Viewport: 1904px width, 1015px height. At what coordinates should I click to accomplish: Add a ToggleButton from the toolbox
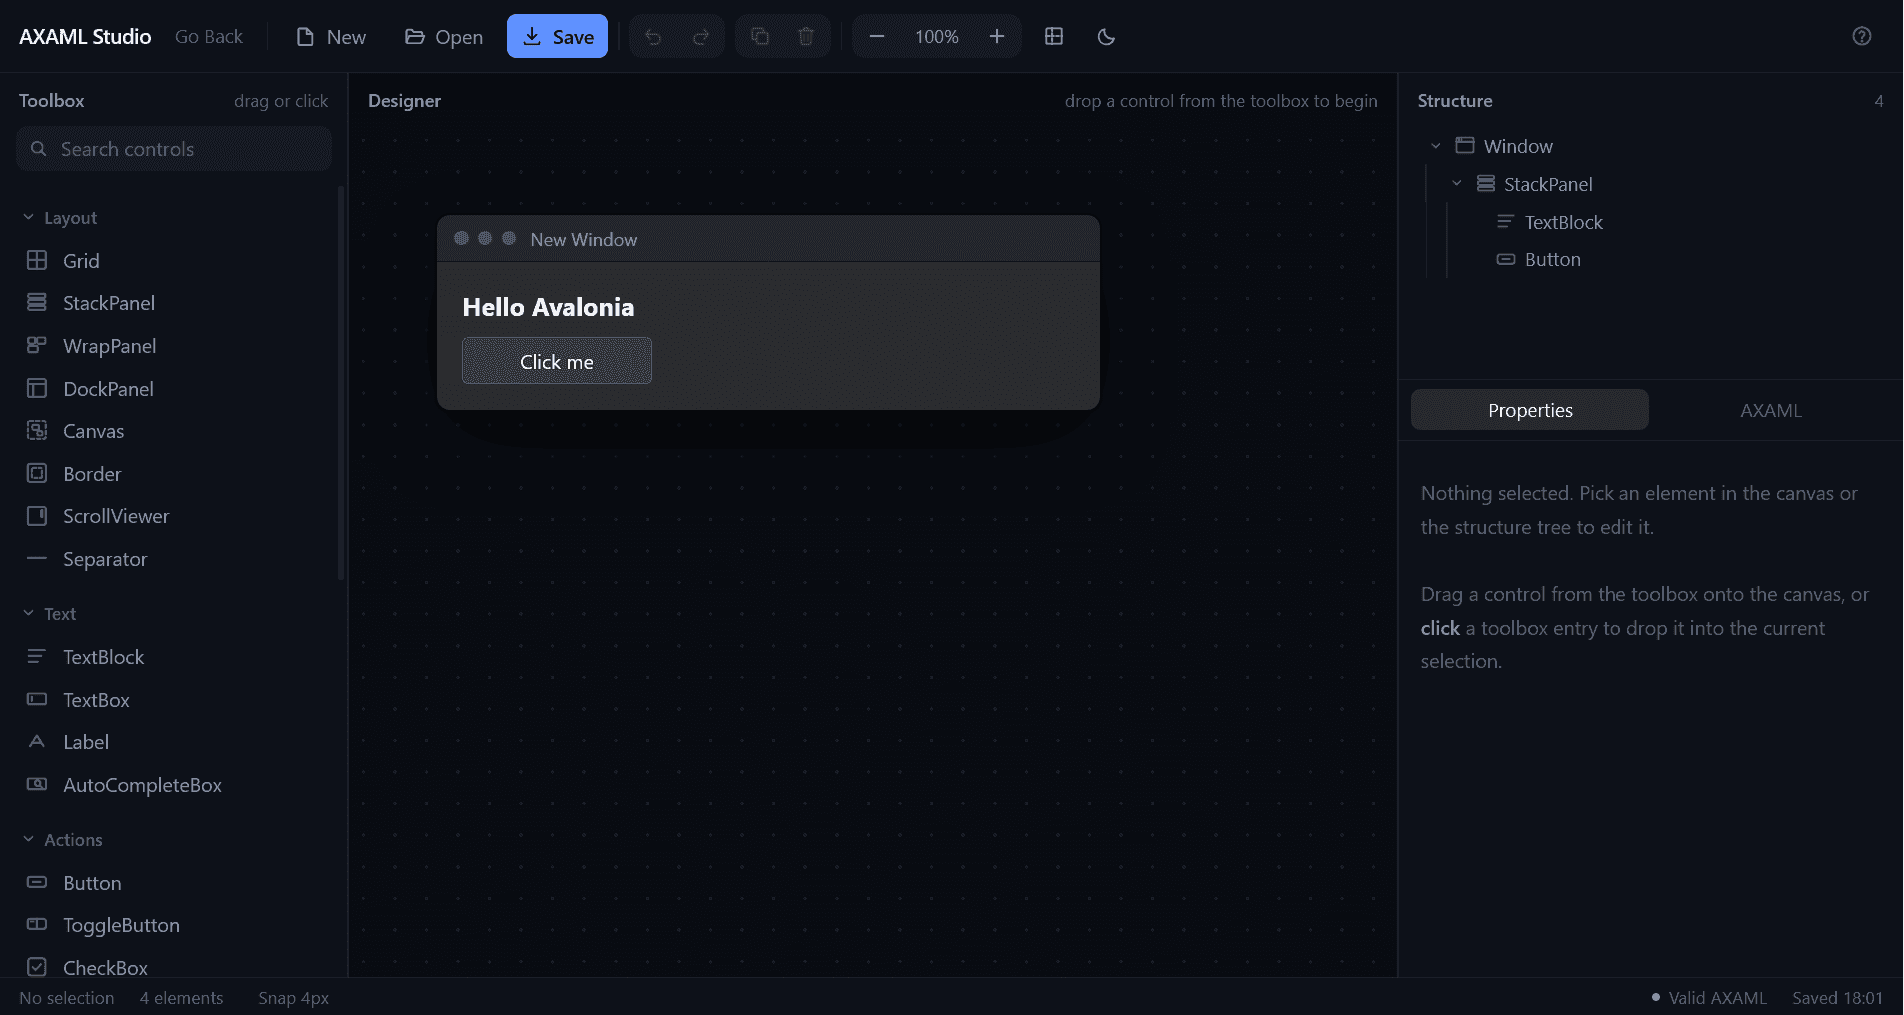click(174, 925)
